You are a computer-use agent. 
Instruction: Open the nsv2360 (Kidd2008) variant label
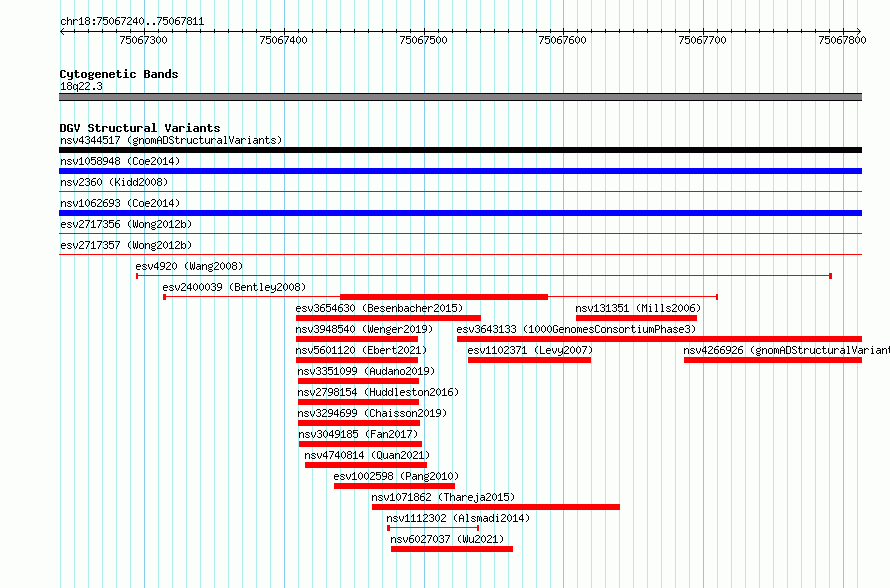[x=114, y=182]
